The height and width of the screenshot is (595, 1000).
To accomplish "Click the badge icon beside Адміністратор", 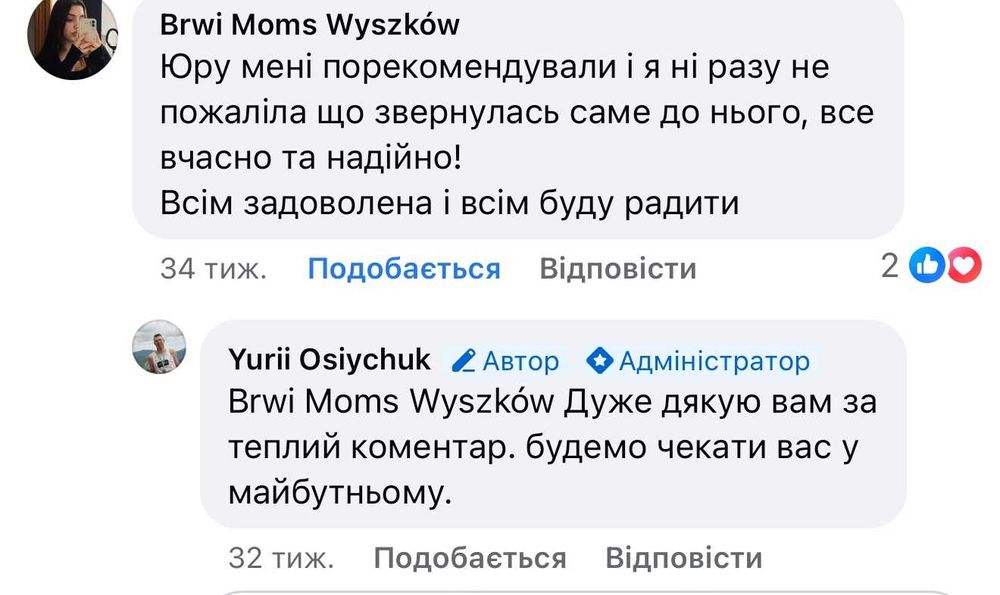I will click(x=599, y=360).
